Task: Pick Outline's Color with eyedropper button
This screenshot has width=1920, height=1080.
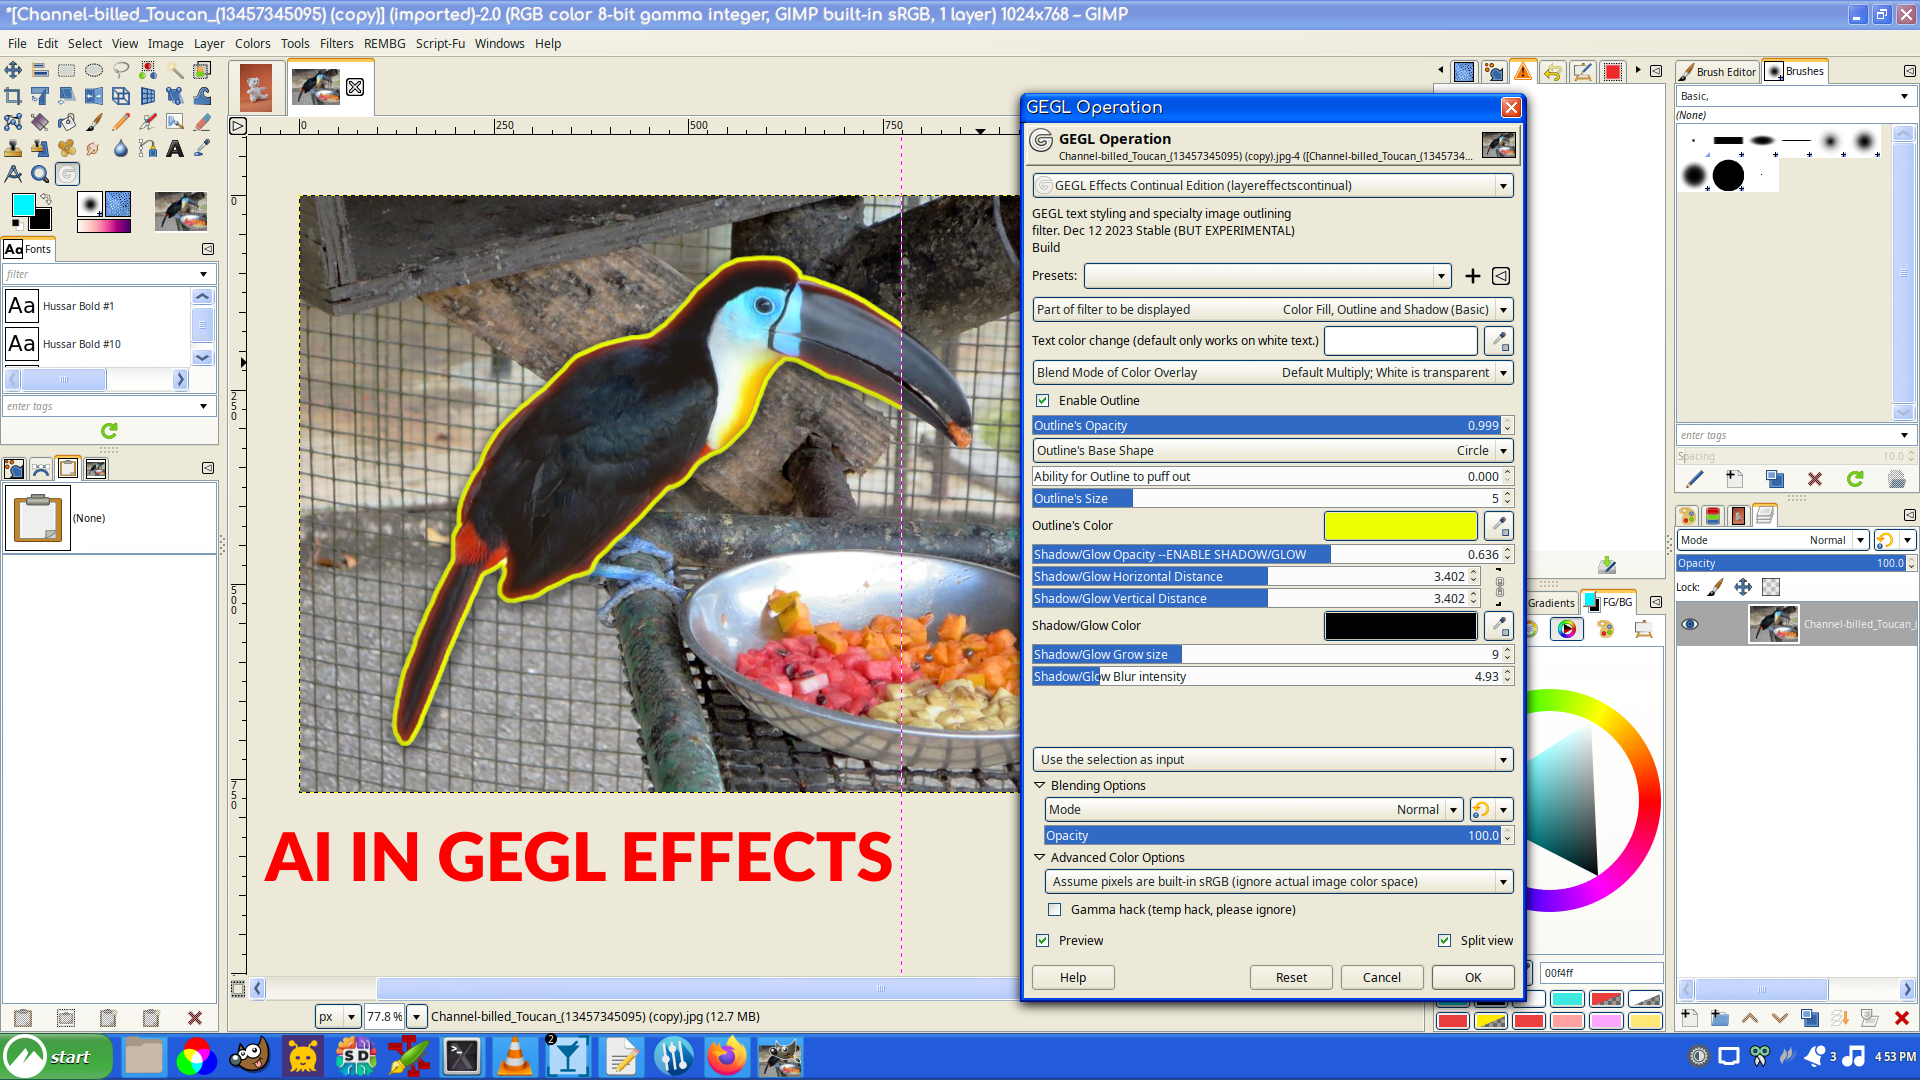Action: click(1498, 526)
